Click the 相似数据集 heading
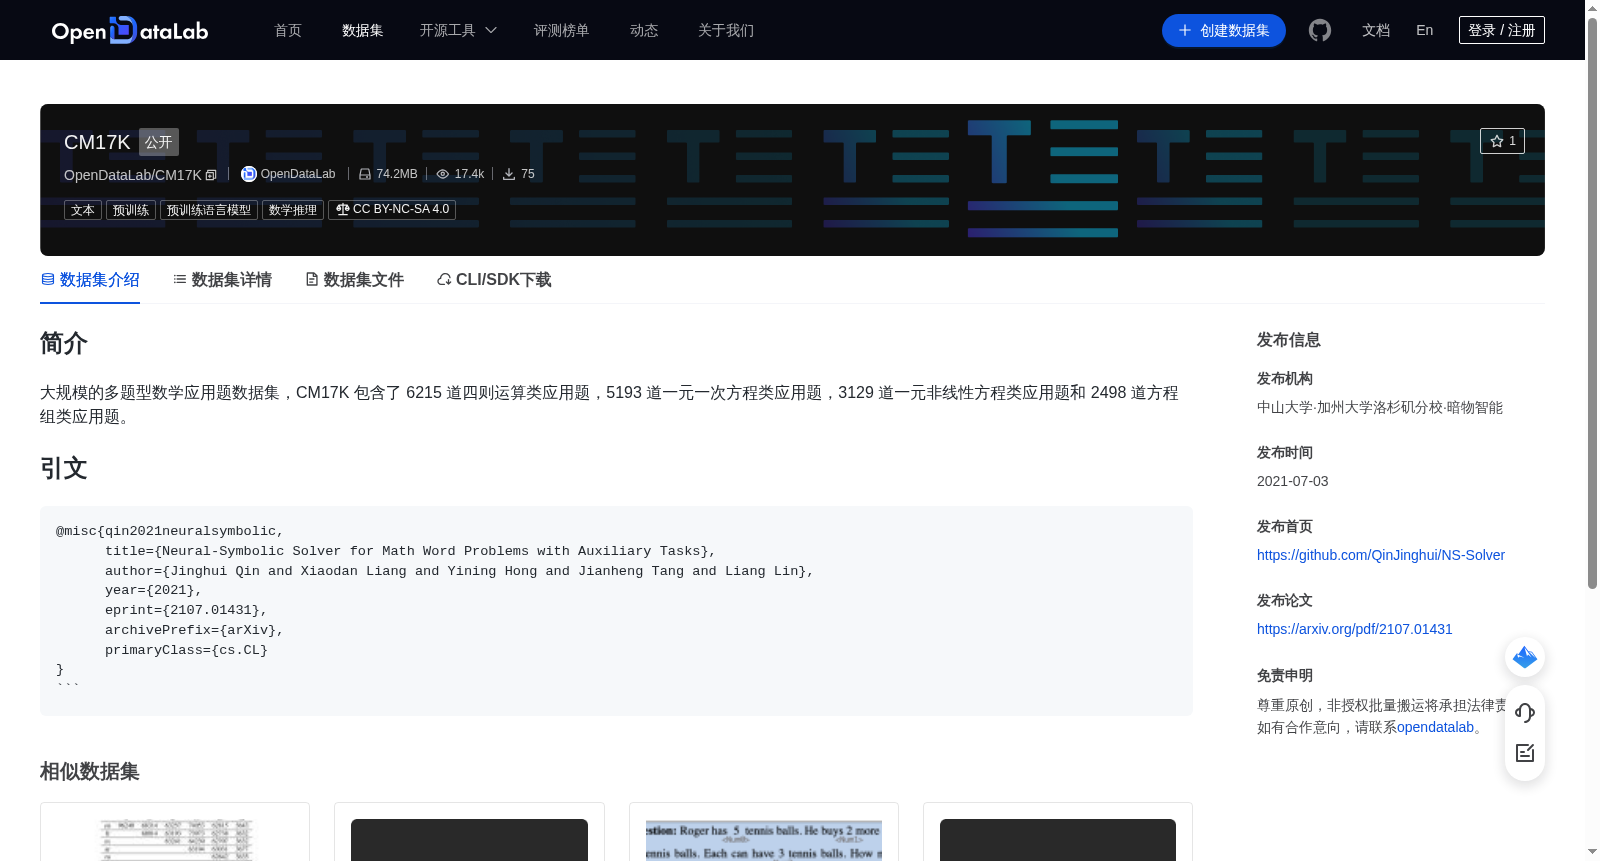Screen dimensions: 1600x861 [90, 771]
